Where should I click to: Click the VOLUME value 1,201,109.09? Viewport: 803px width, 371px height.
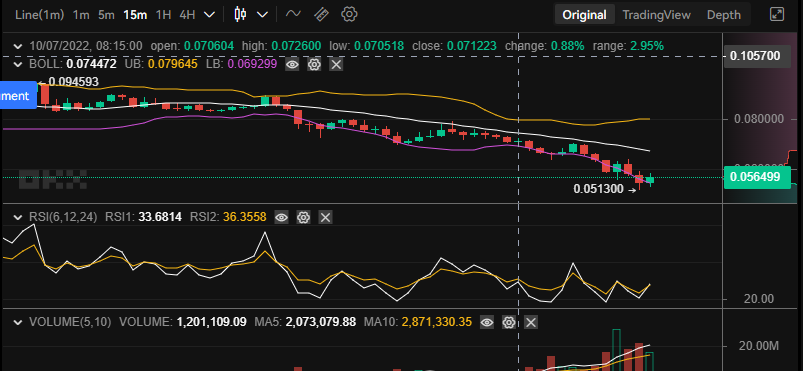click(x=212, y=322)
